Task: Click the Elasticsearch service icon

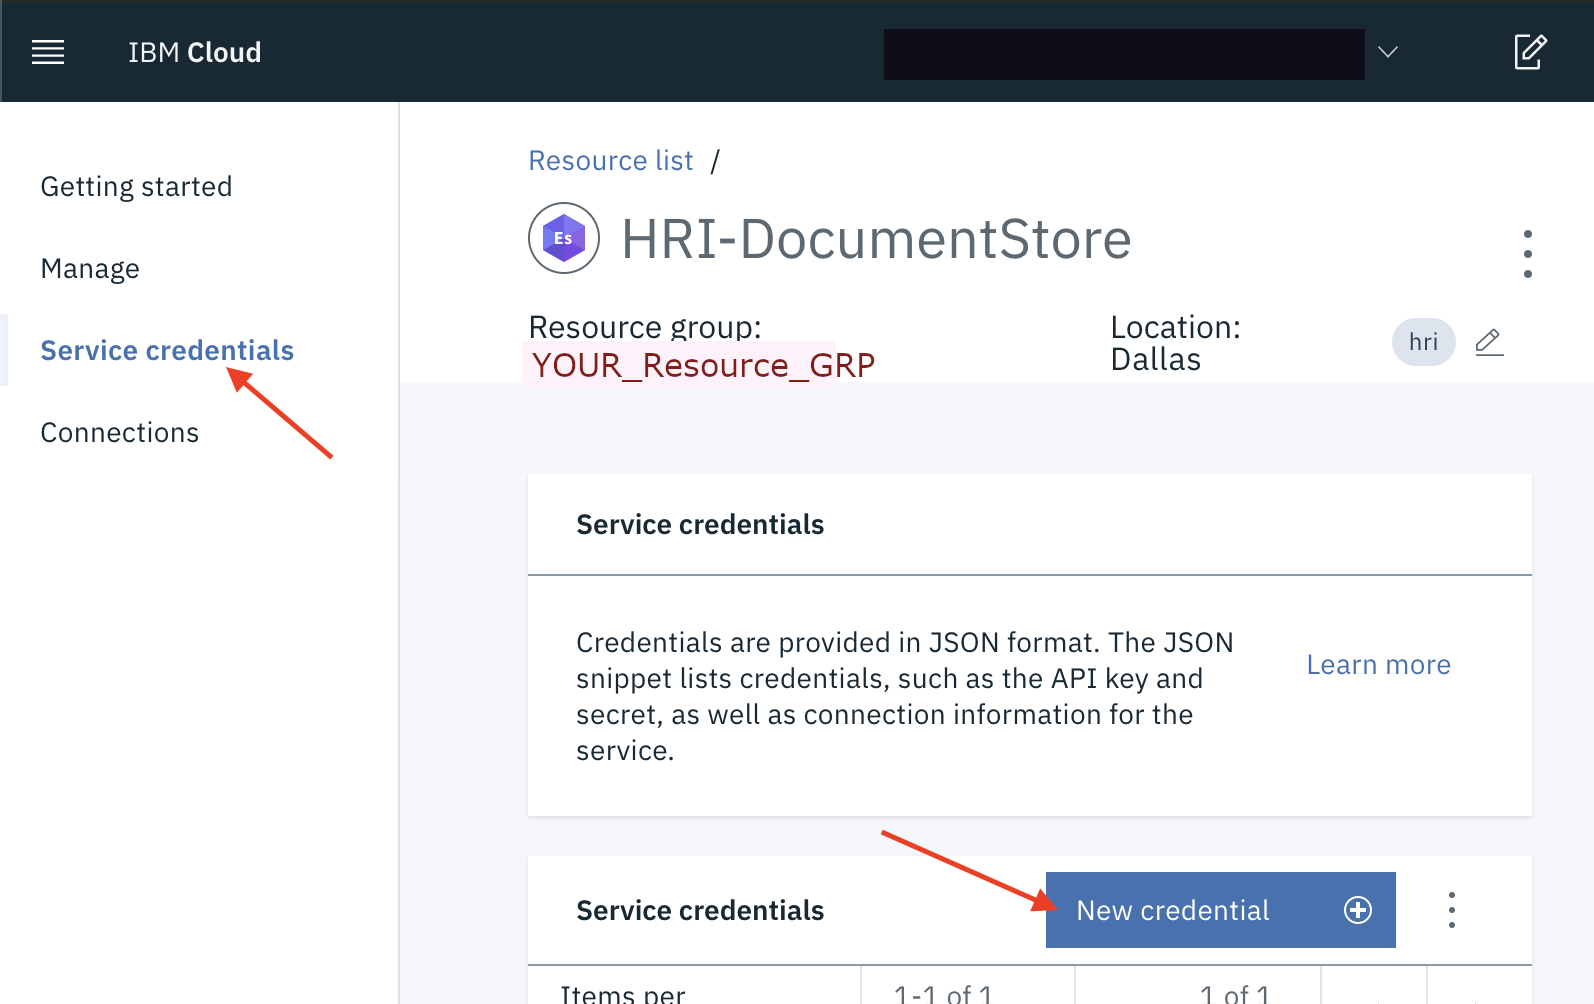Action: pyautogui.click(x=564, y=238)
